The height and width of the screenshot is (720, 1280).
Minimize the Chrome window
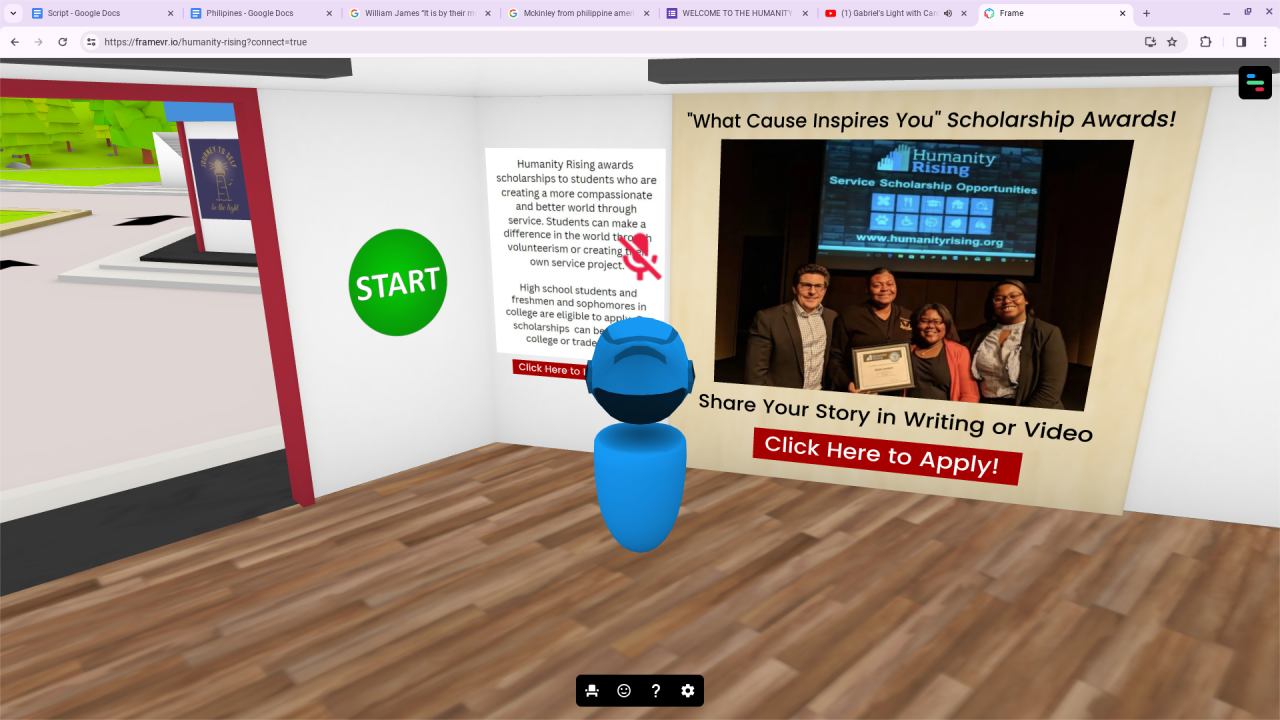pos(1227,13)
